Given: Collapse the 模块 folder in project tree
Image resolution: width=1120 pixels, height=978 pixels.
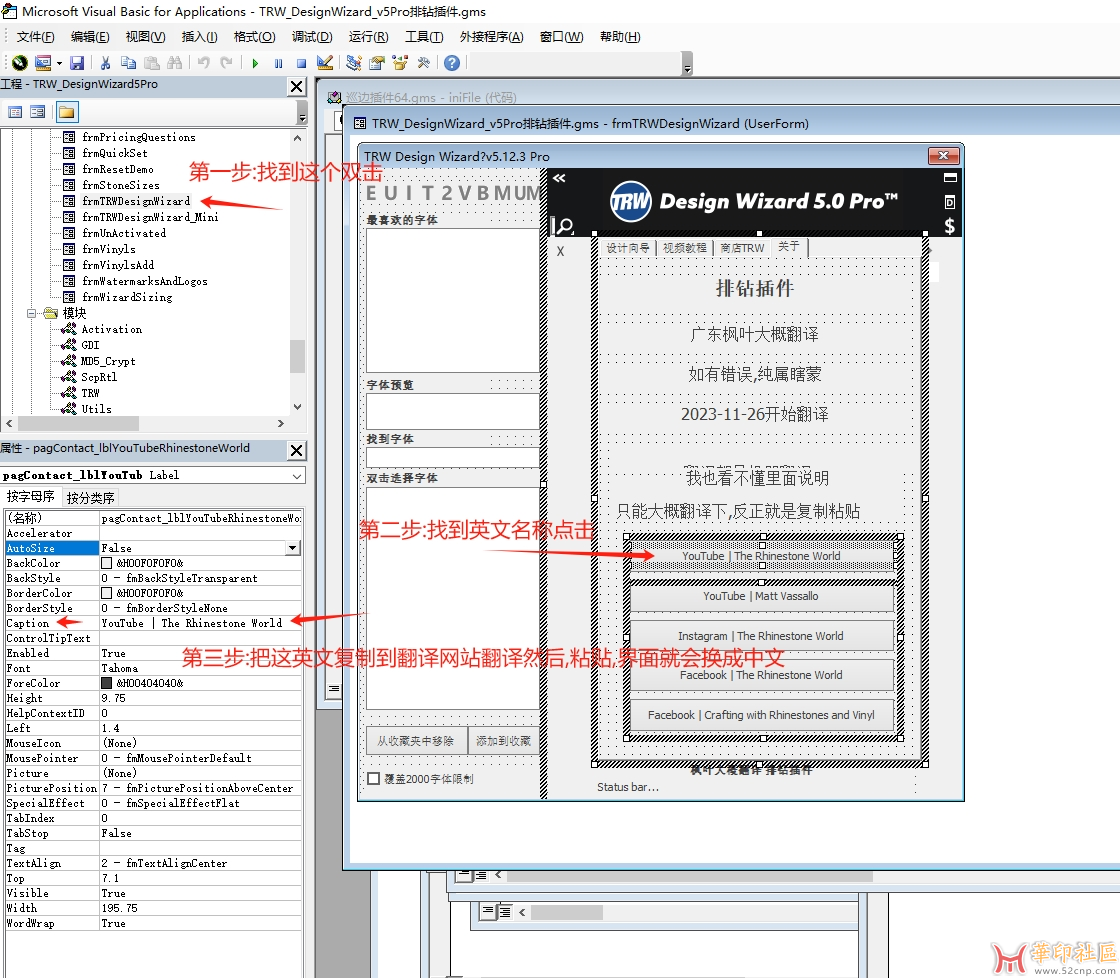Looking at the screenshot, I should [x=31, y=313].
